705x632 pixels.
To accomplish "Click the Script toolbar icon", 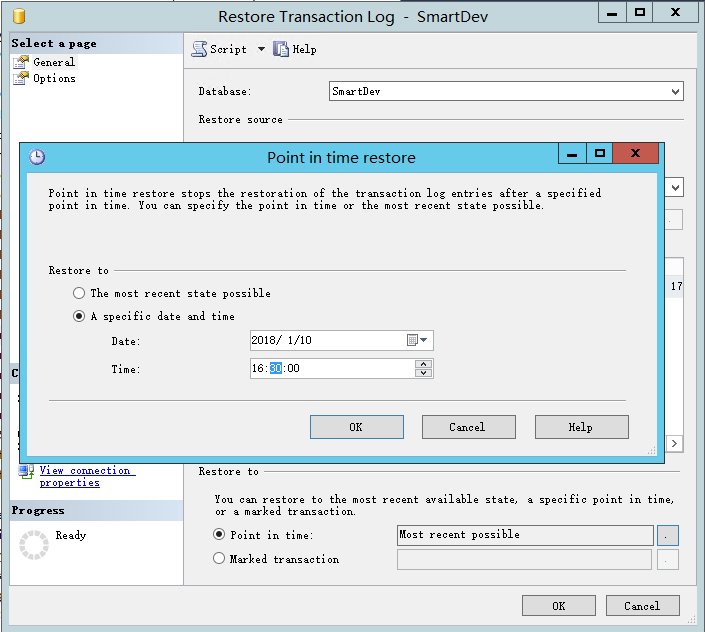I will click(x=200, y=49).
